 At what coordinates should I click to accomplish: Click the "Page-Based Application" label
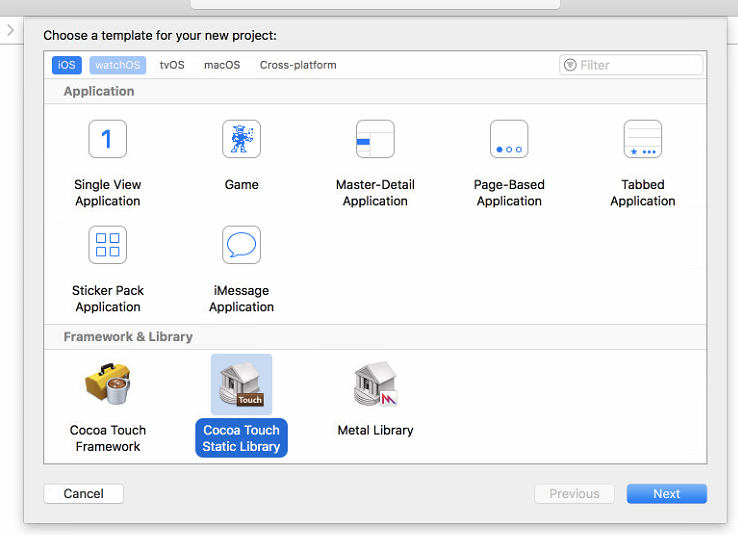click(x=509, y=193)
